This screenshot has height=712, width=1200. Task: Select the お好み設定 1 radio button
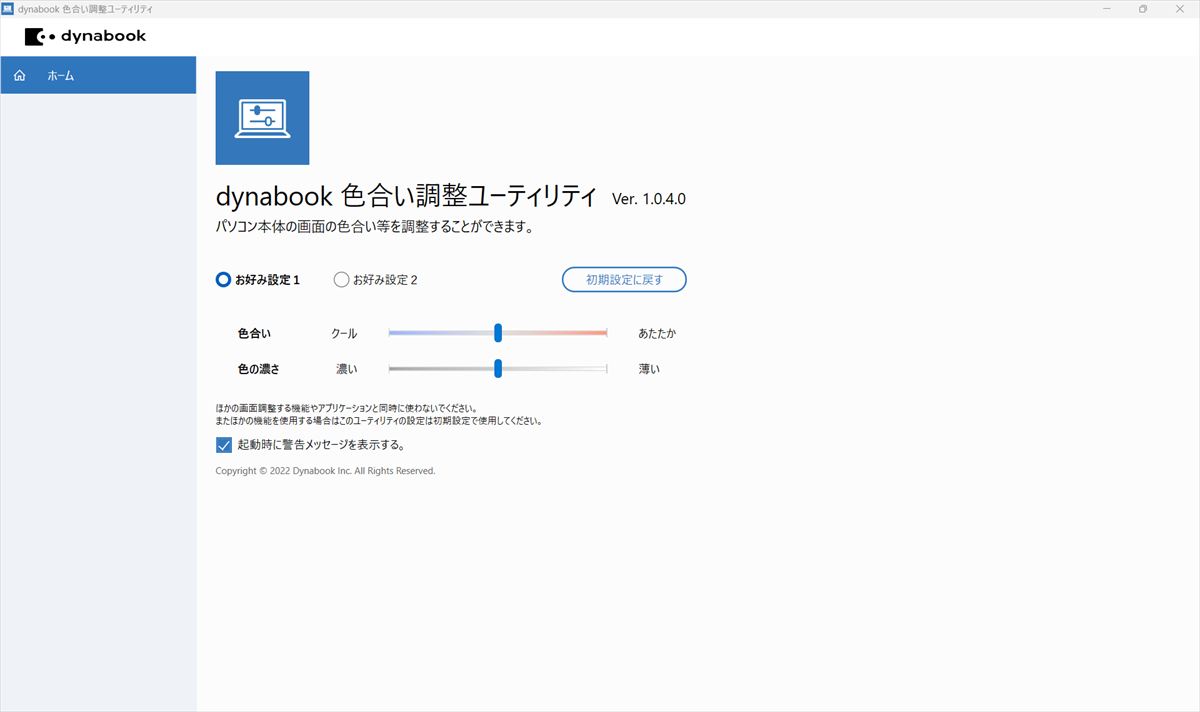[224, 280]
